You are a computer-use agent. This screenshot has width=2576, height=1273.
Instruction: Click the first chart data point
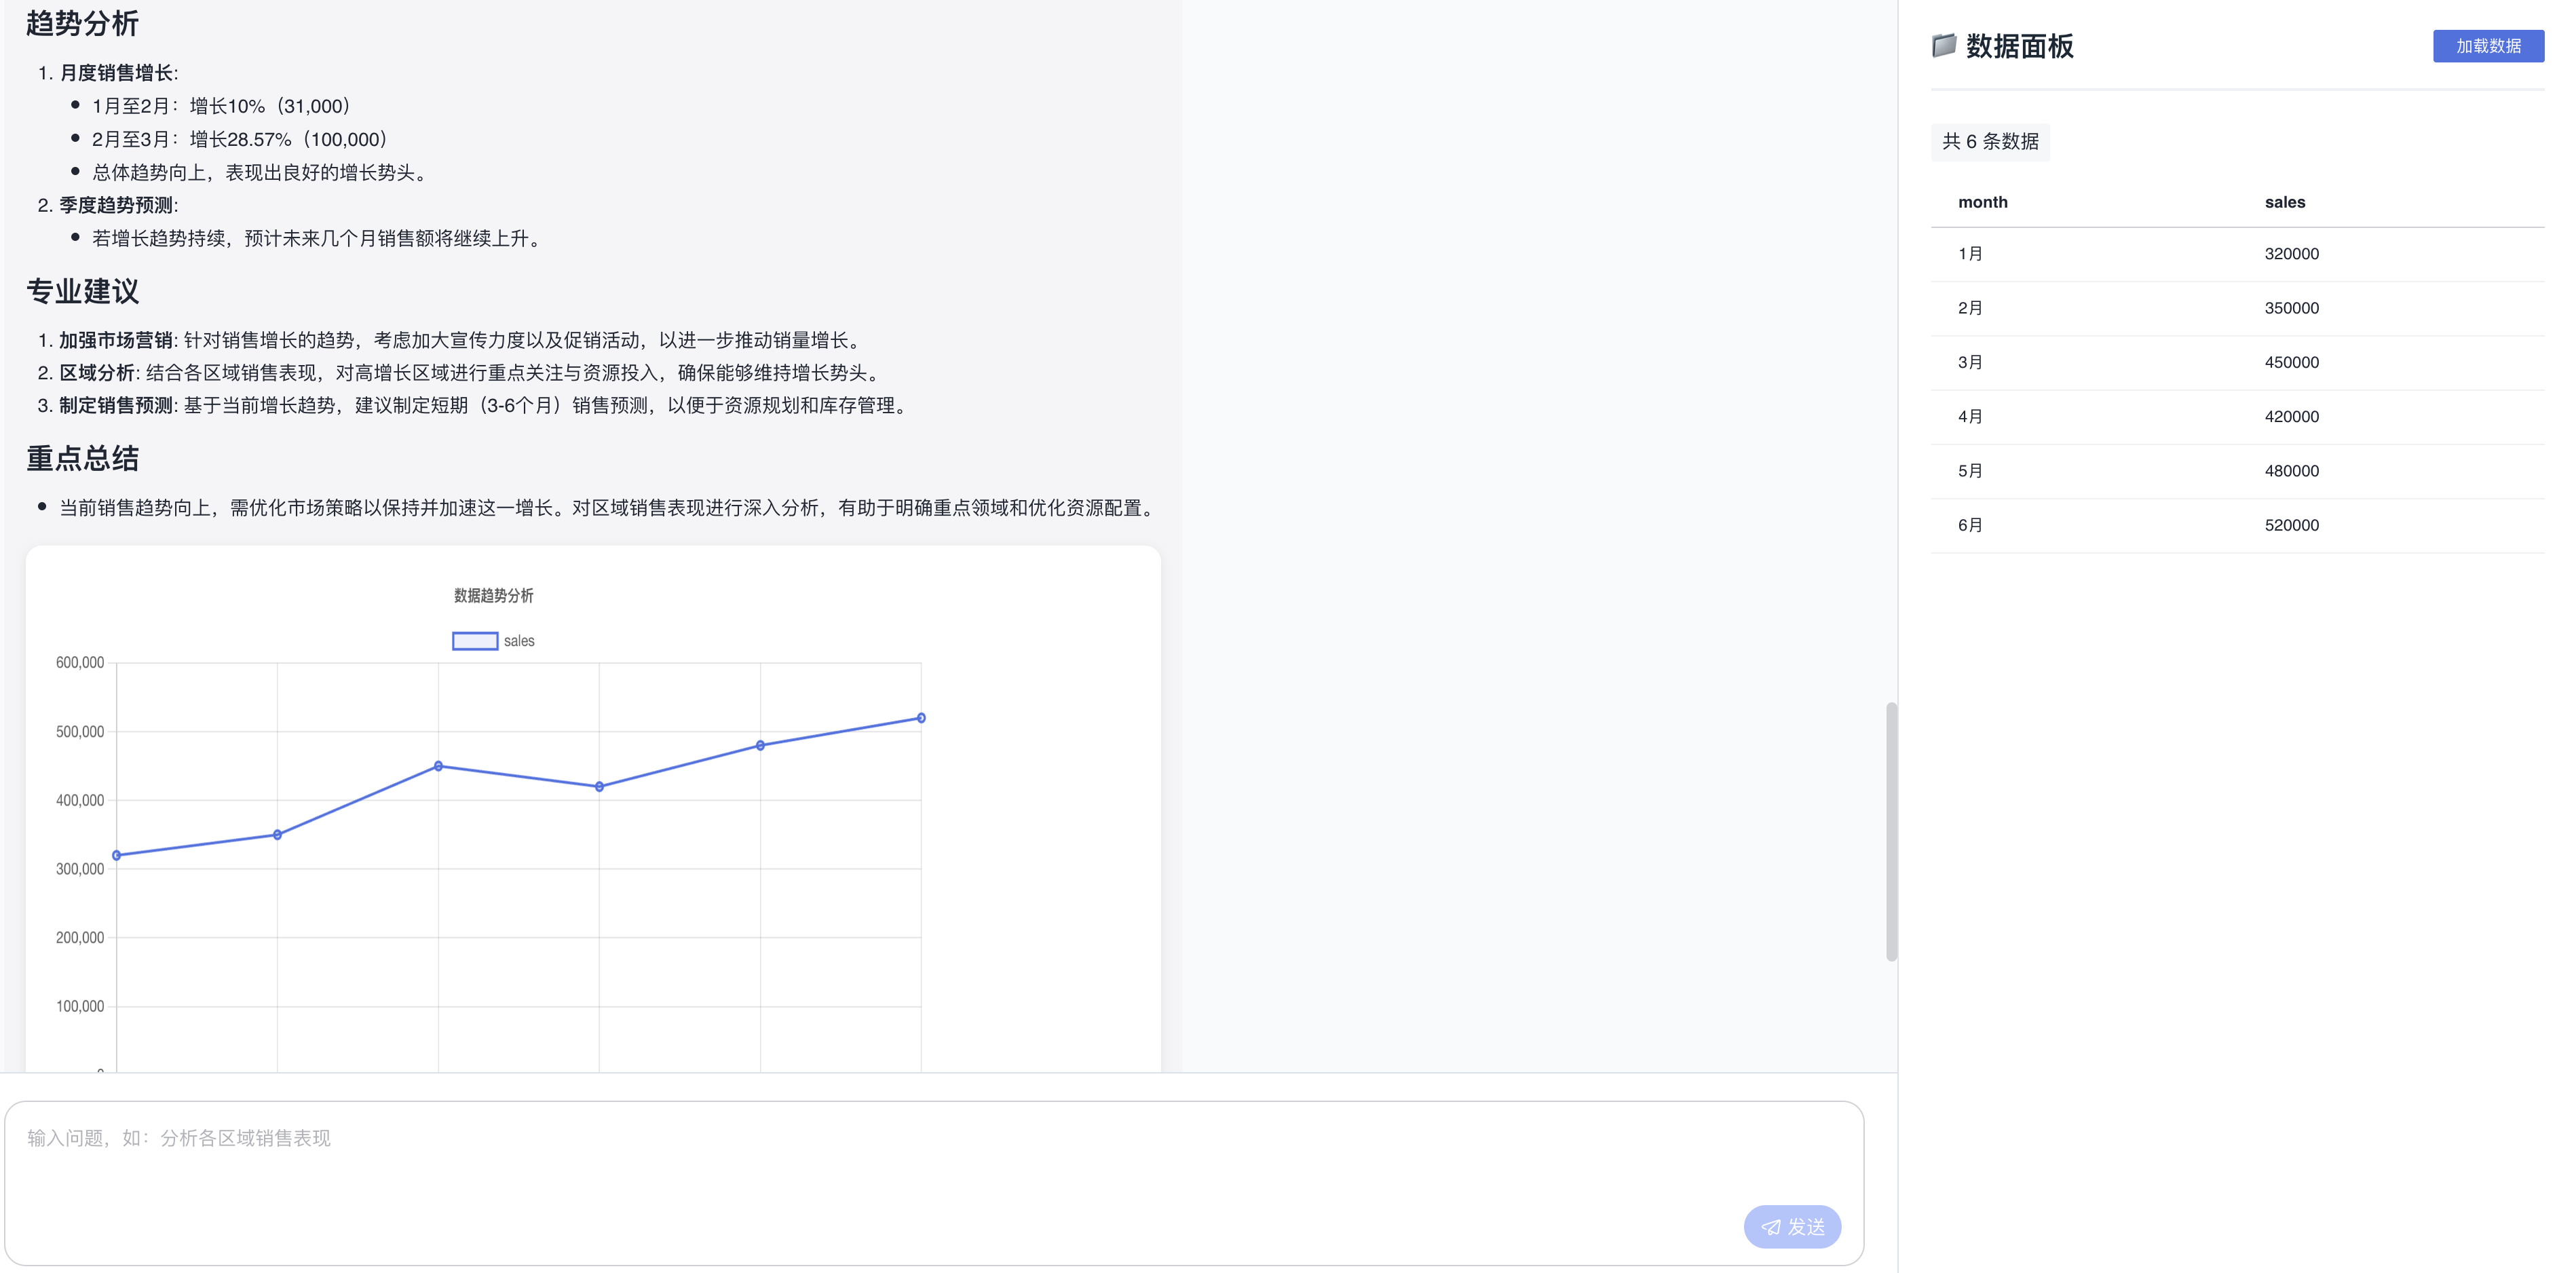(x=117, y=855)
